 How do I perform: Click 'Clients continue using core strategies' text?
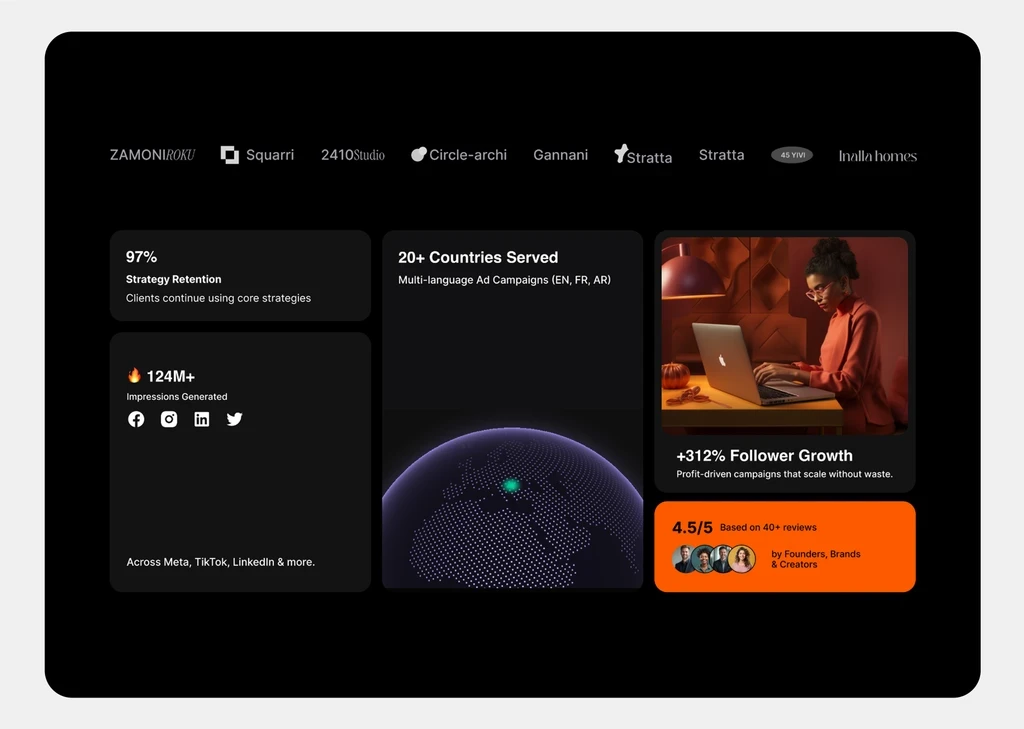coord(218,298)
